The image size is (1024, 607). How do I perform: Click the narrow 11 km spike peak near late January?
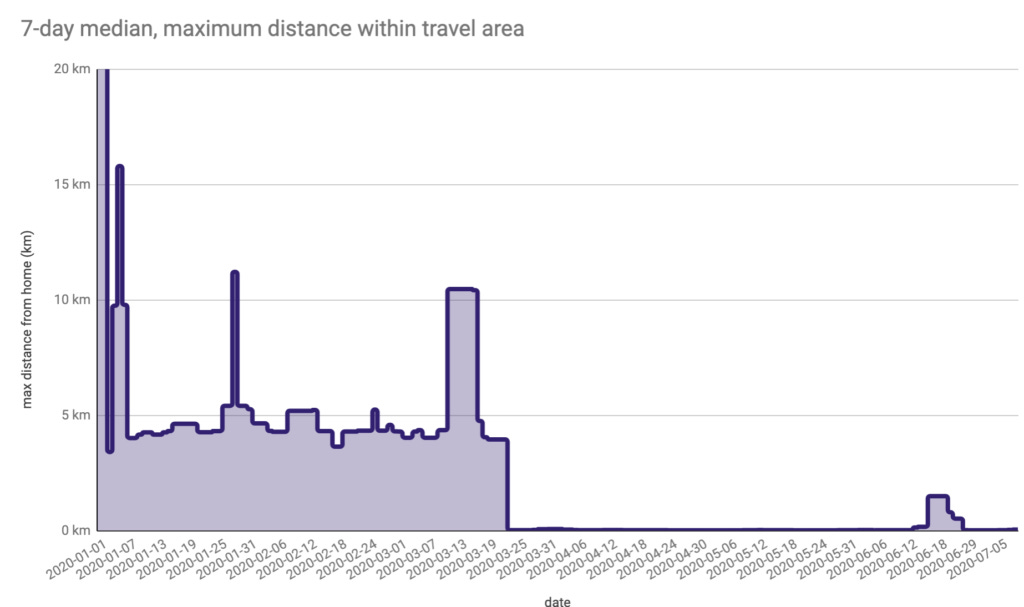[x=234, y=273]
